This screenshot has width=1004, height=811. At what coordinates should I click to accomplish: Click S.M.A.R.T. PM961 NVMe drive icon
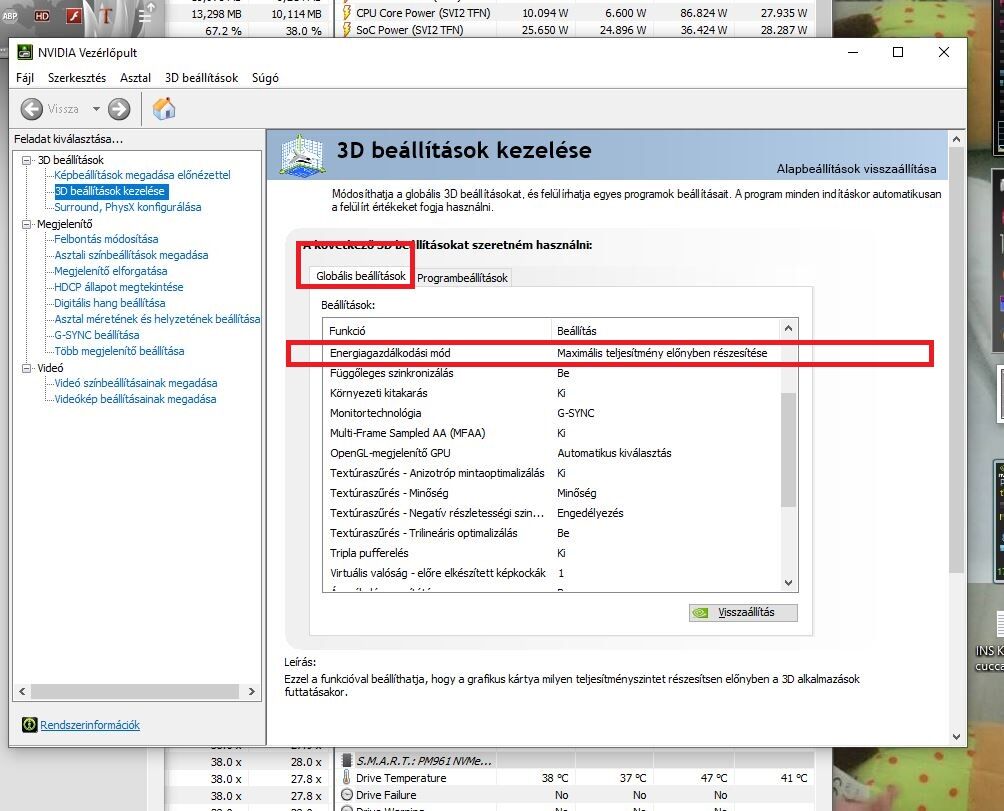point(346,760)
